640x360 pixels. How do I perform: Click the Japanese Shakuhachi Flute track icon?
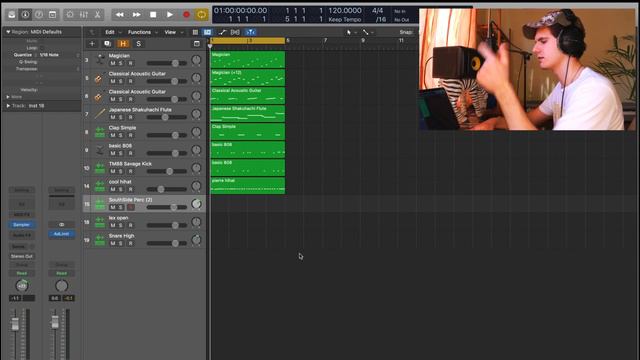pos(100,114)
